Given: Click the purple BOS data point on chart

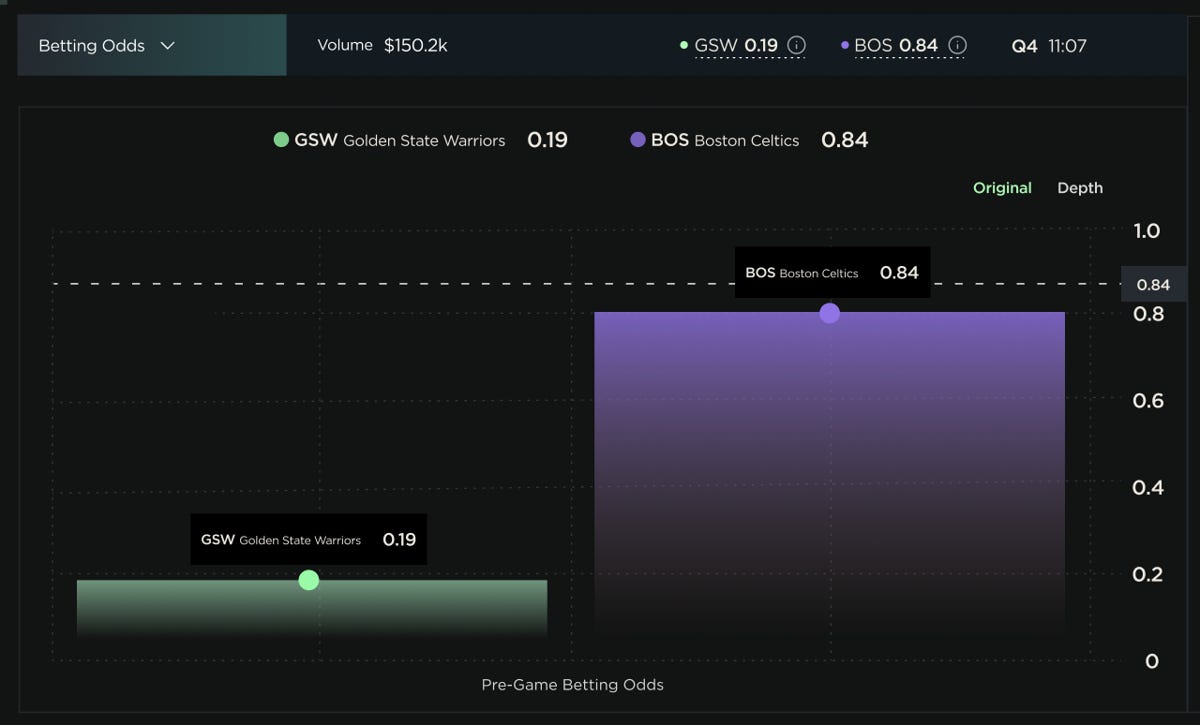Looking at the screenshot, I should click(829, 313).
